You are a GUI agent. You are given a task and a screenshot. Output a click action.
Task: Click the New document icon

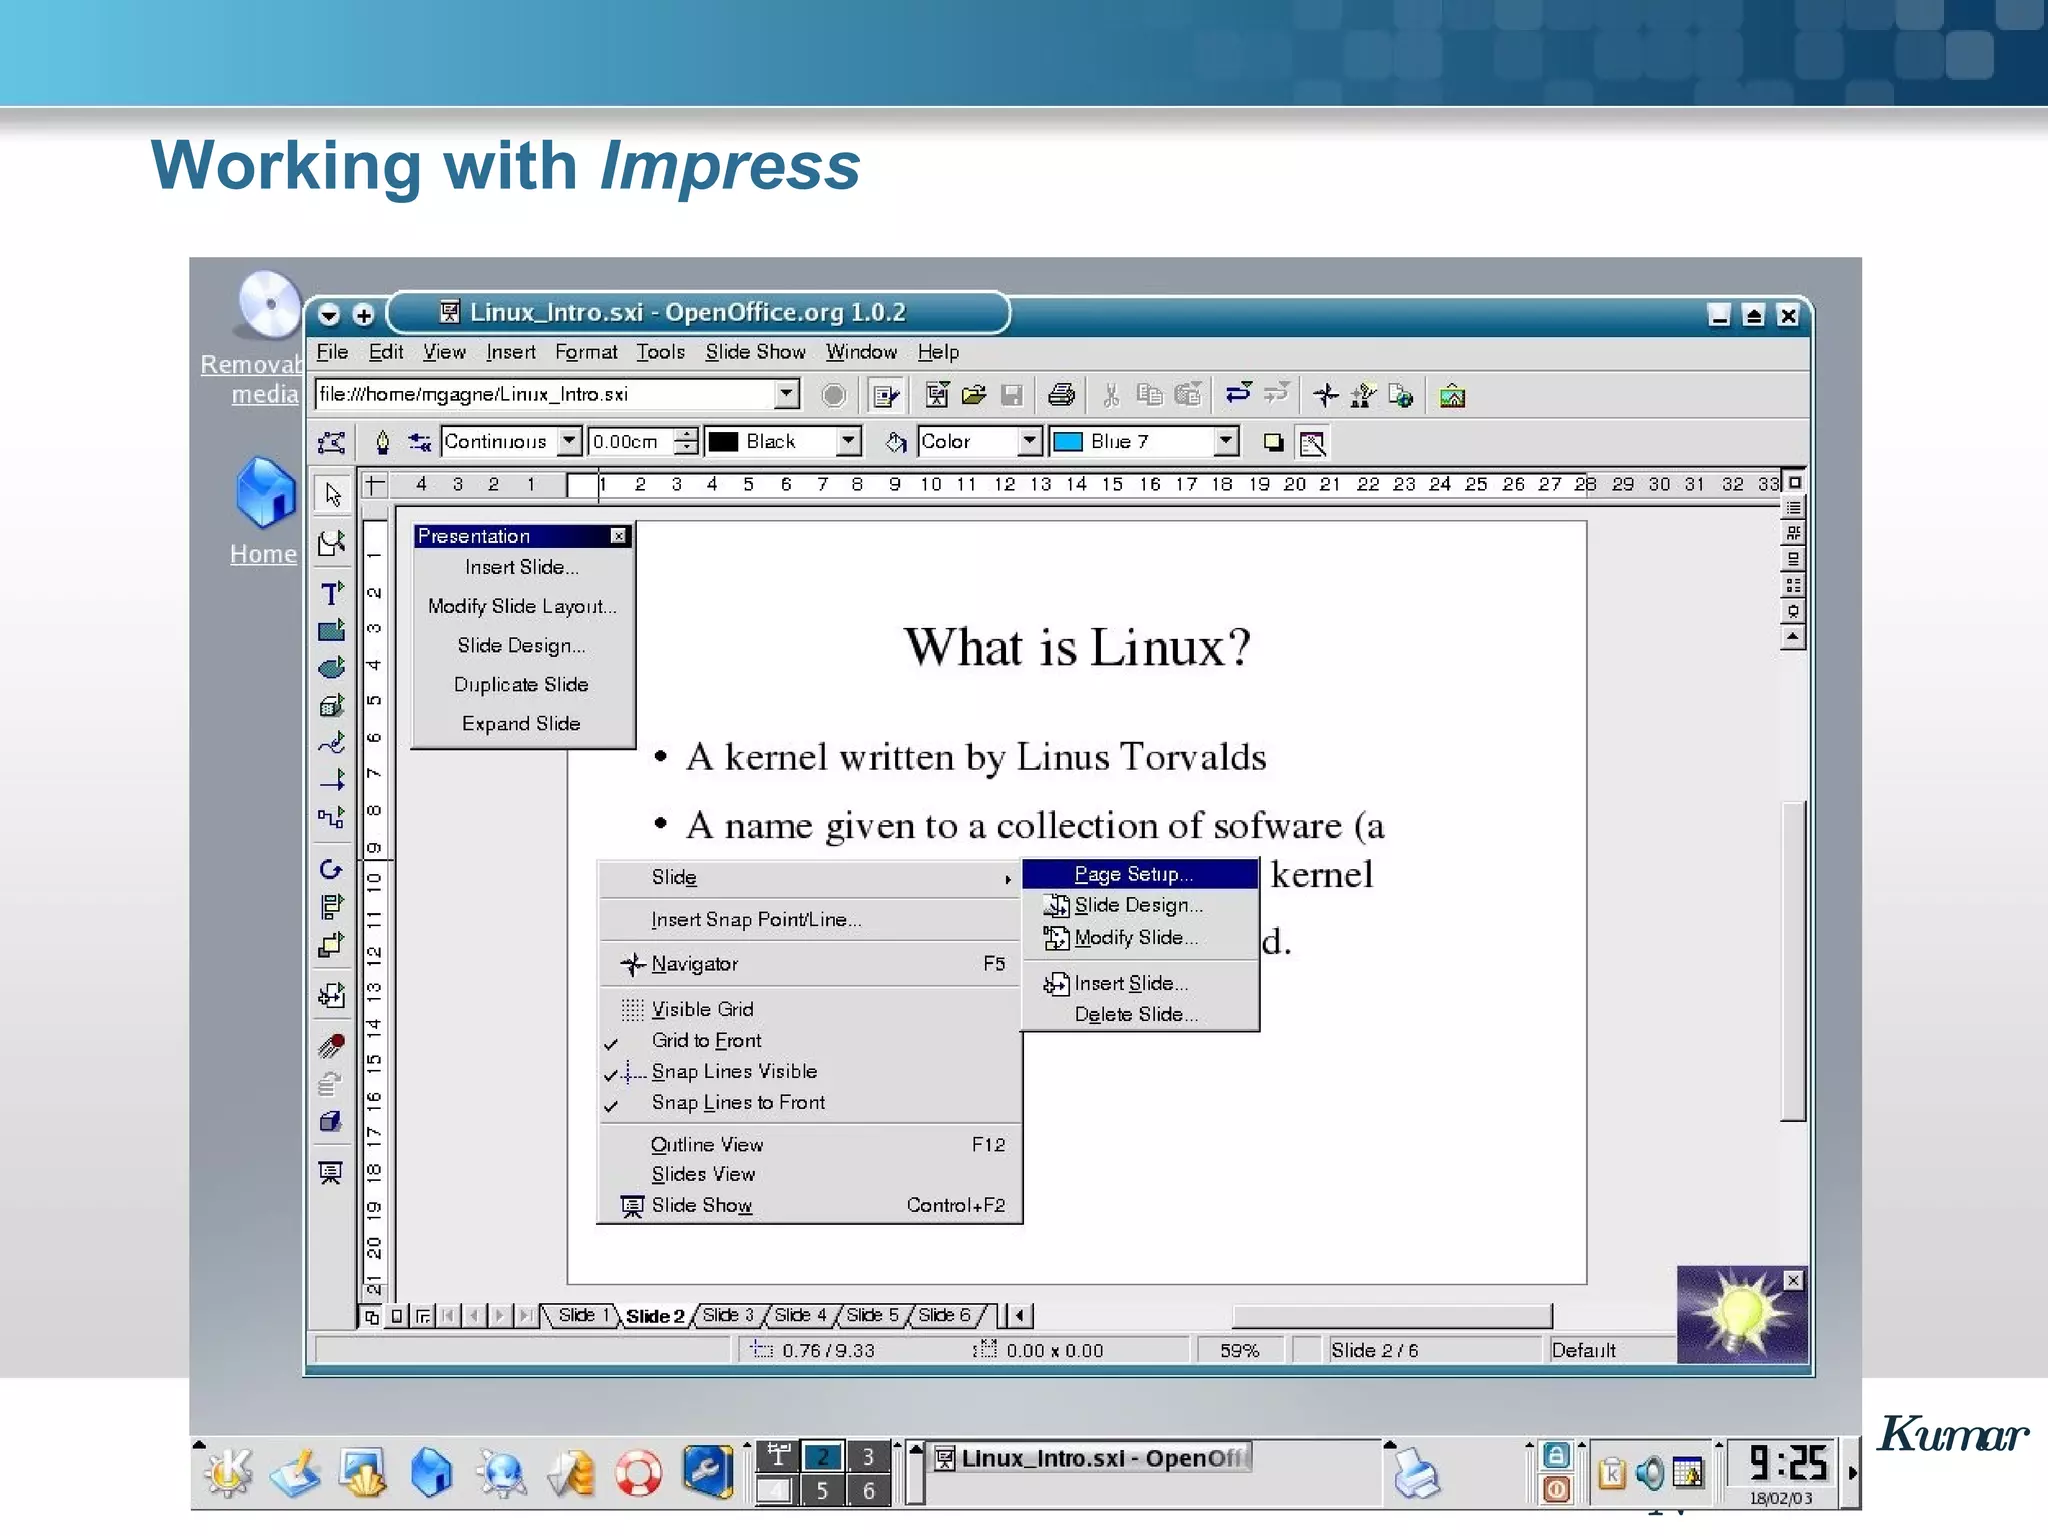(937, 395)
